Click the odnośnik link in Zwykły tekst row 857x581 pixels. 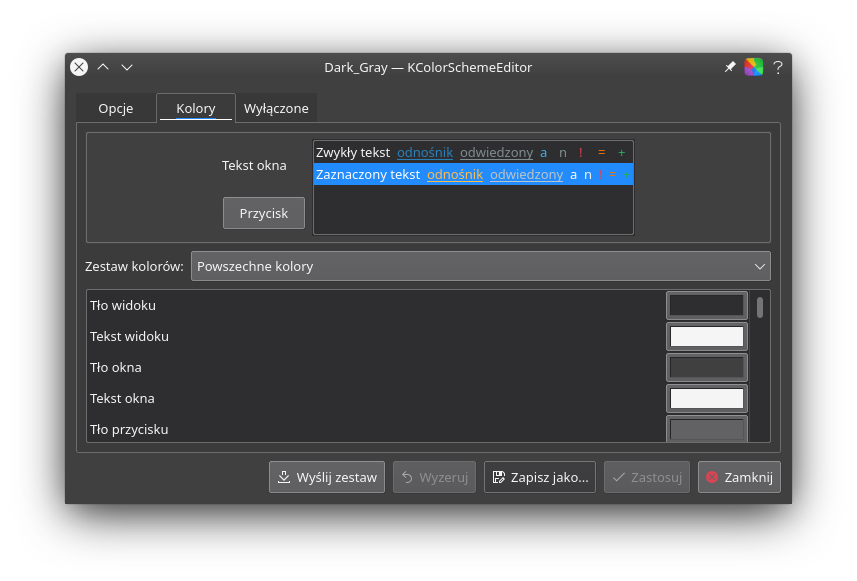425,152
